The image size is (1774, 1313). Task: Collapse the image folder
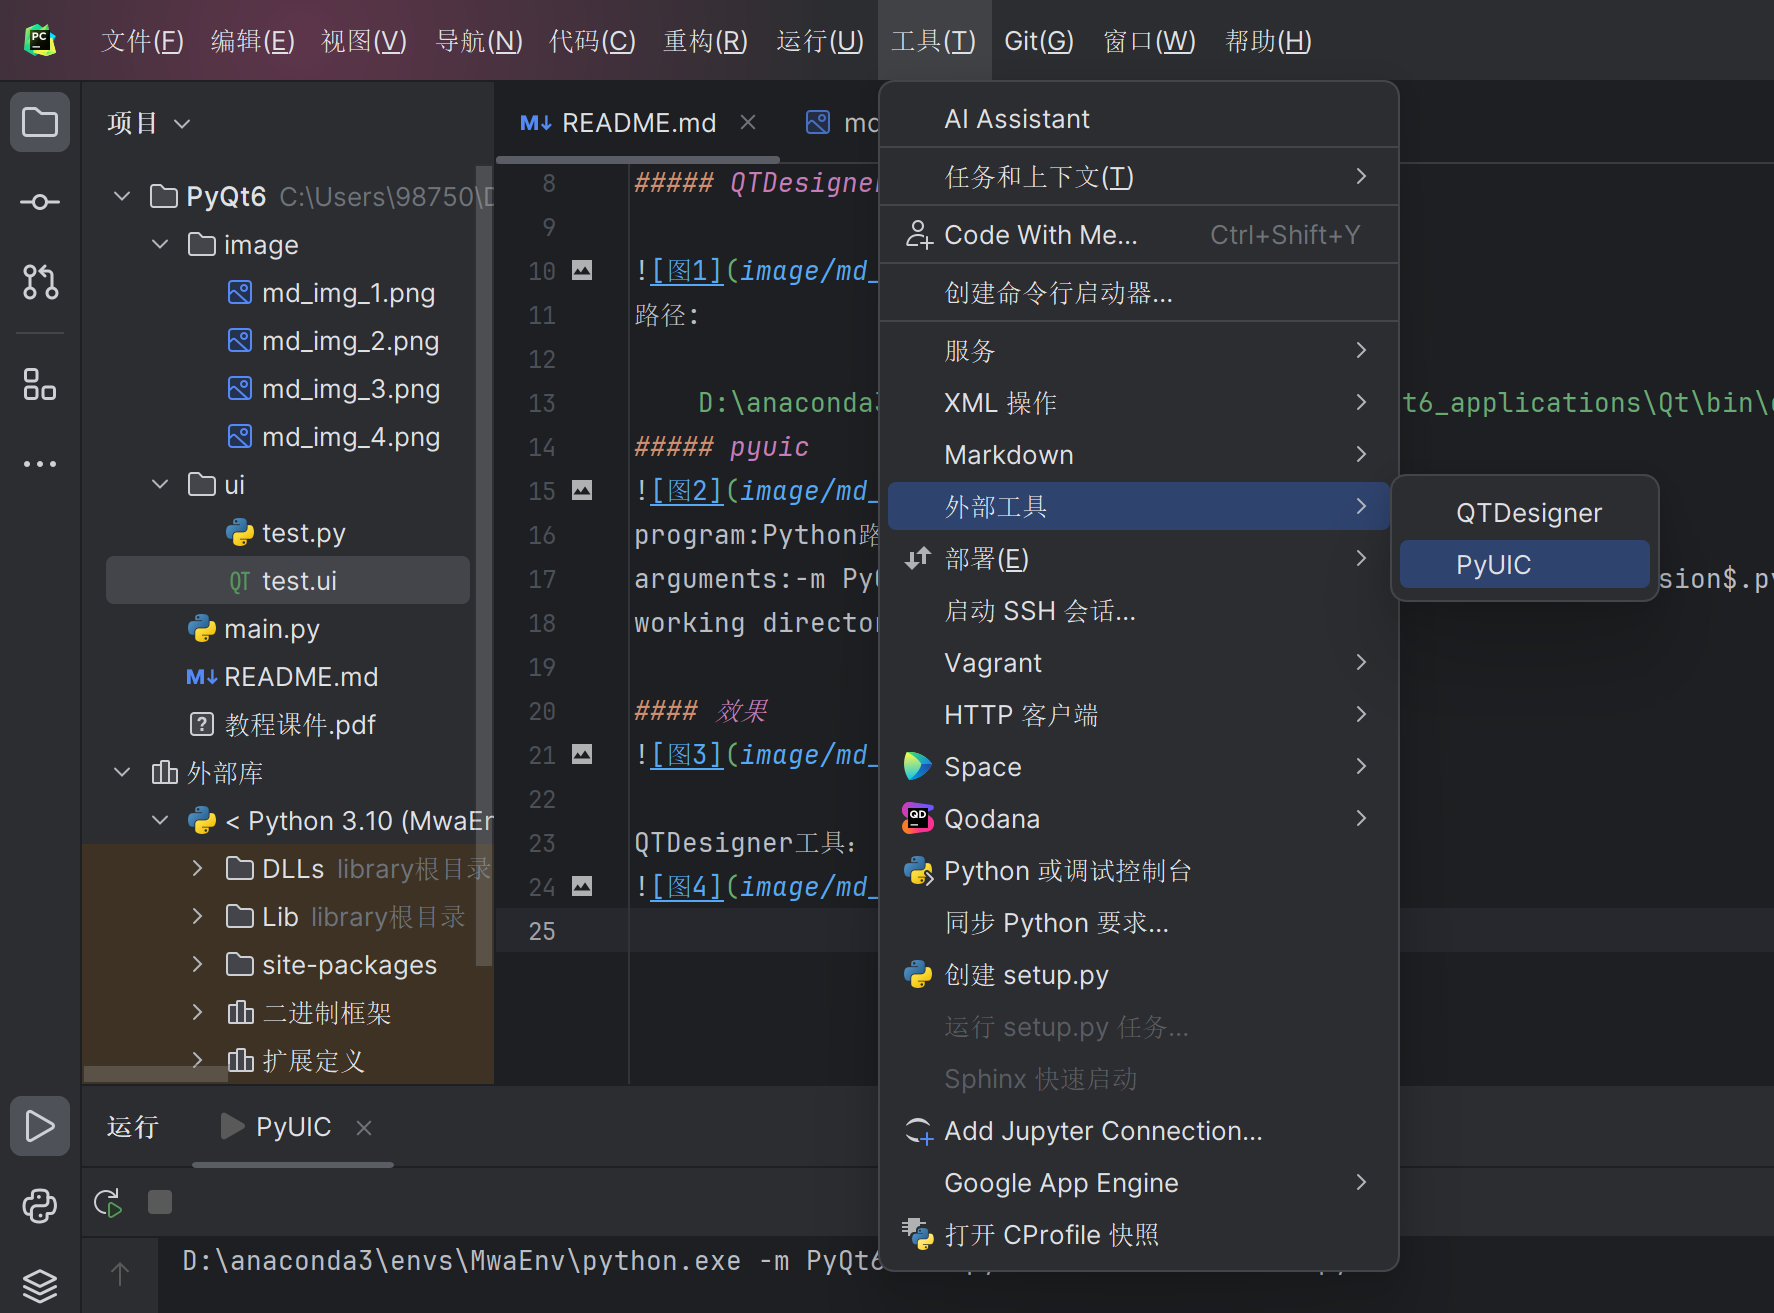coord(160,244)
